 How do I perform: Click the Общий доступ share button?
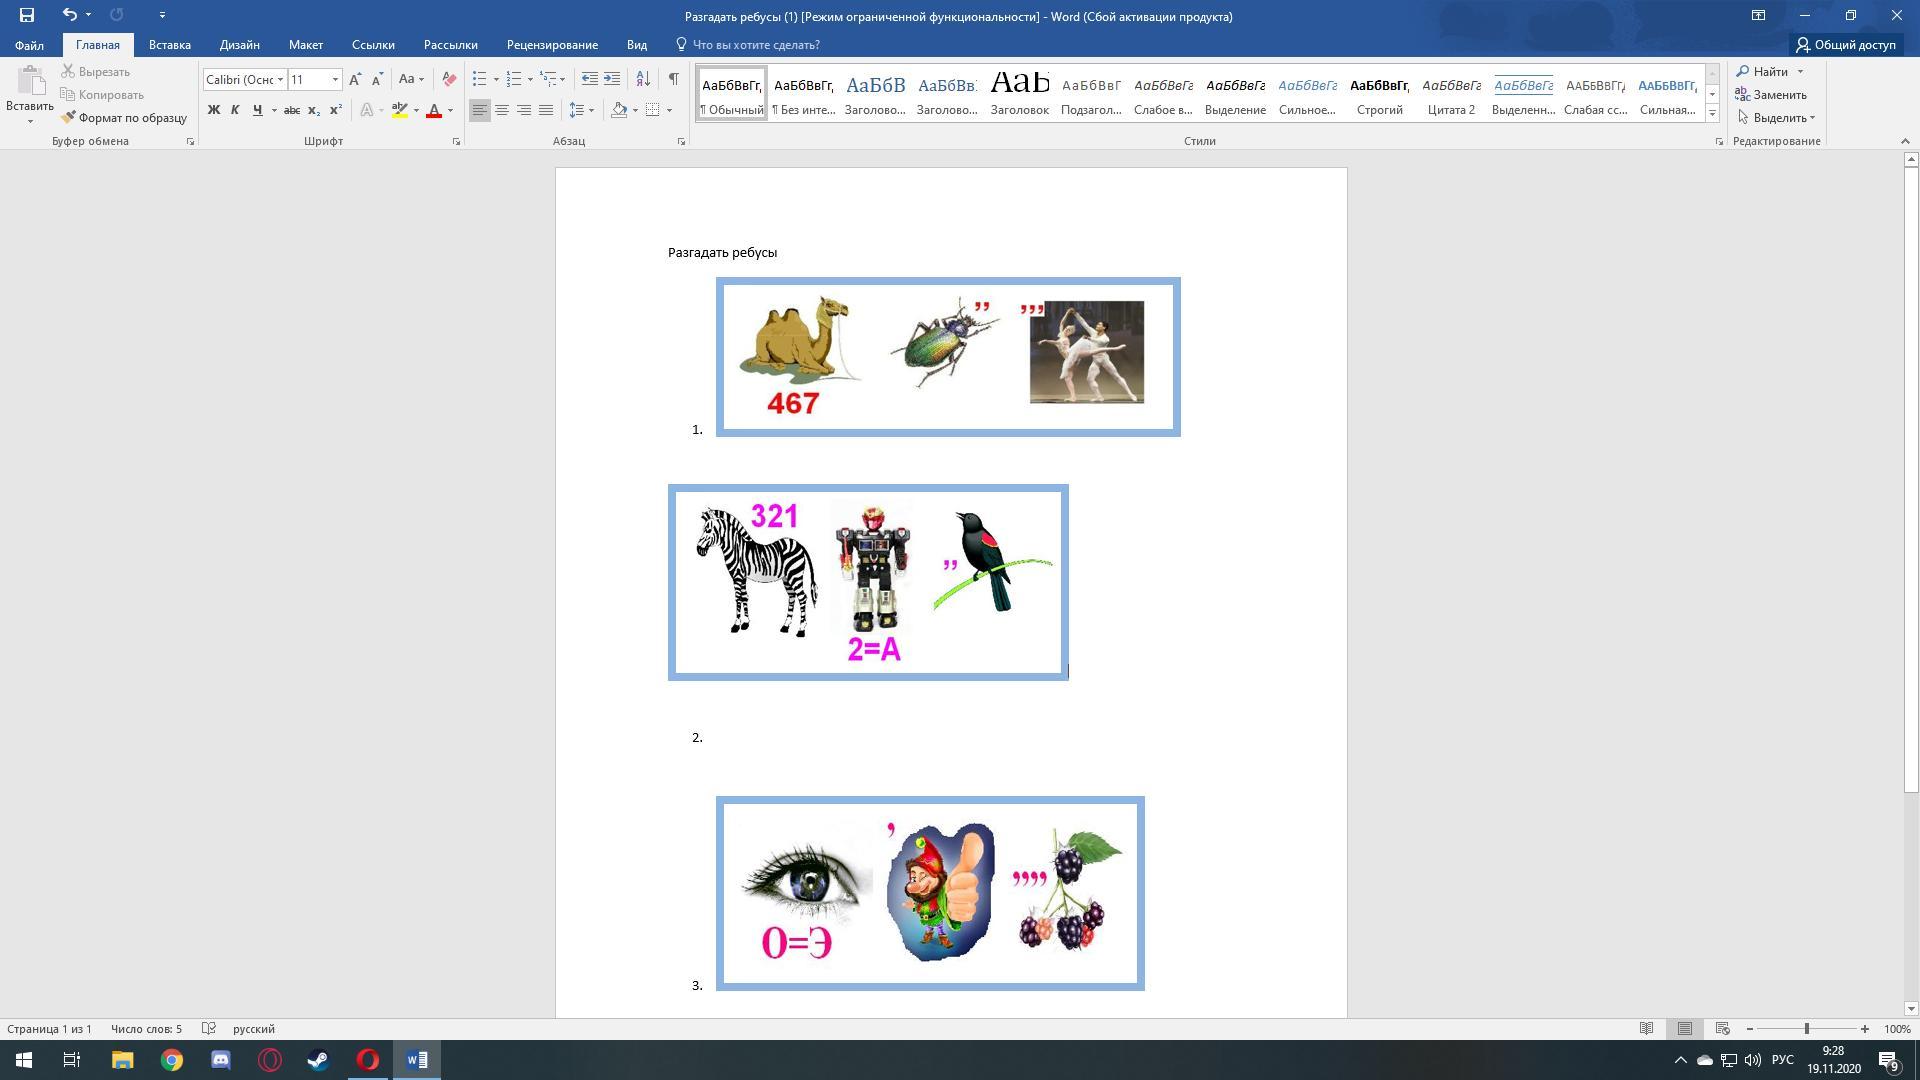pyautogui.click(x=1845, y=45)
